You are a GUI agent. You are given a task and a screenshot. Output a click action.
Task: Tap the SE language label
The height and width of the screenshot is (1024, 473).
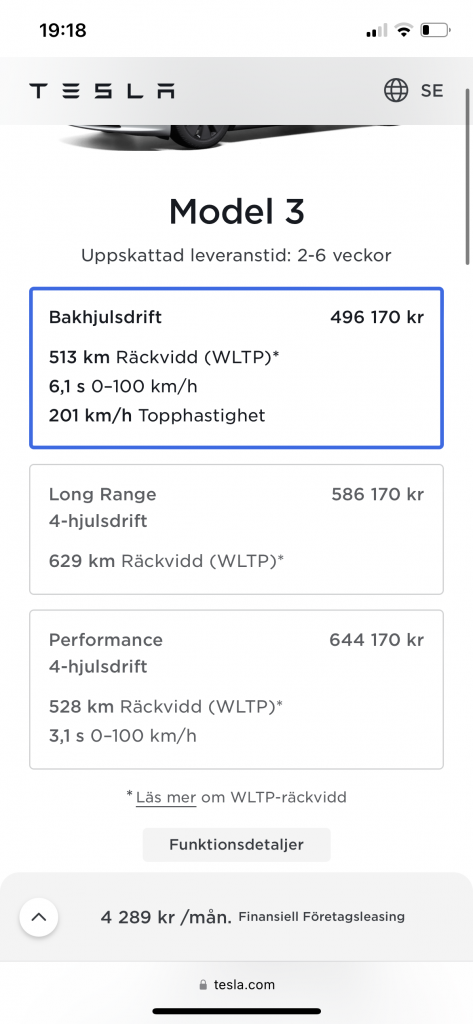432,91
